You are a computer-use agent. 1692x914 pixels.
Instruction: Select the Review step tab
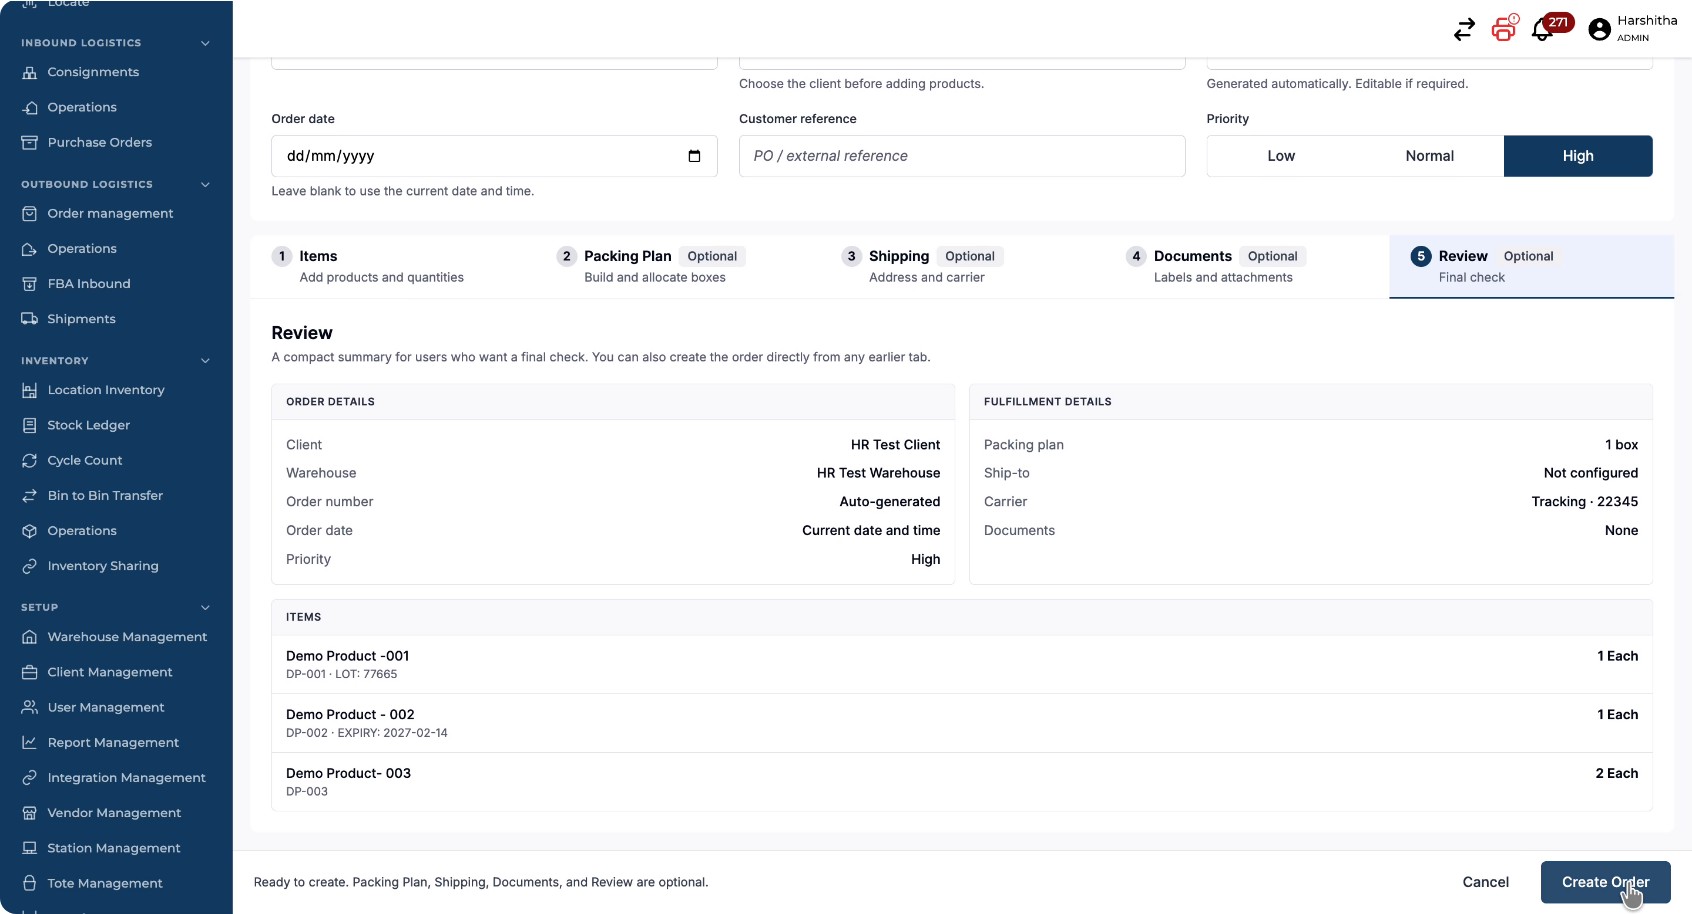click(x=1531, y=266)
